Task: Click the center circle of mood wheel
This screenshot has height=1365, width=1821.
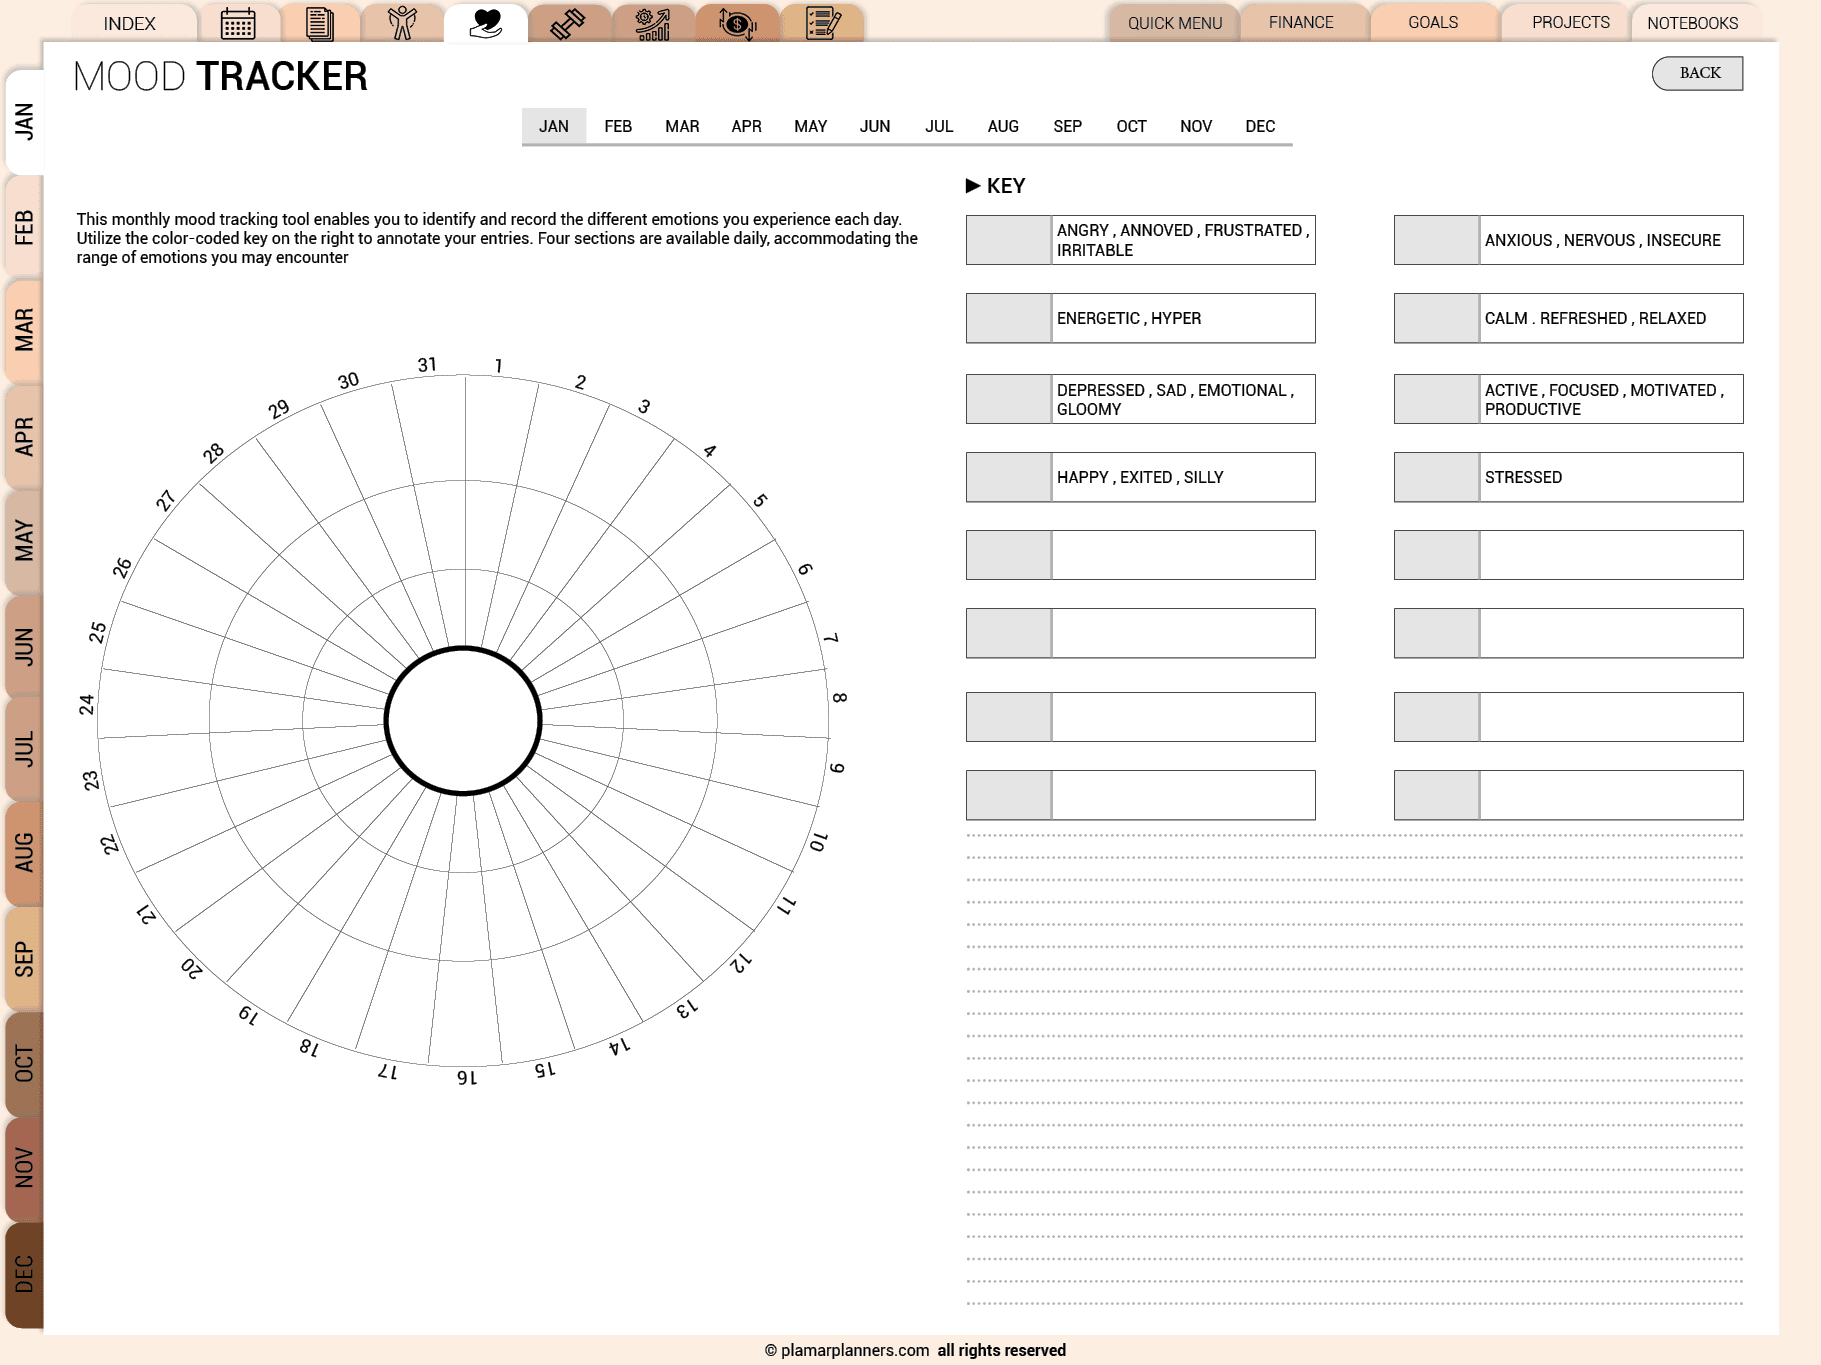Action: (x=463, y=721)
